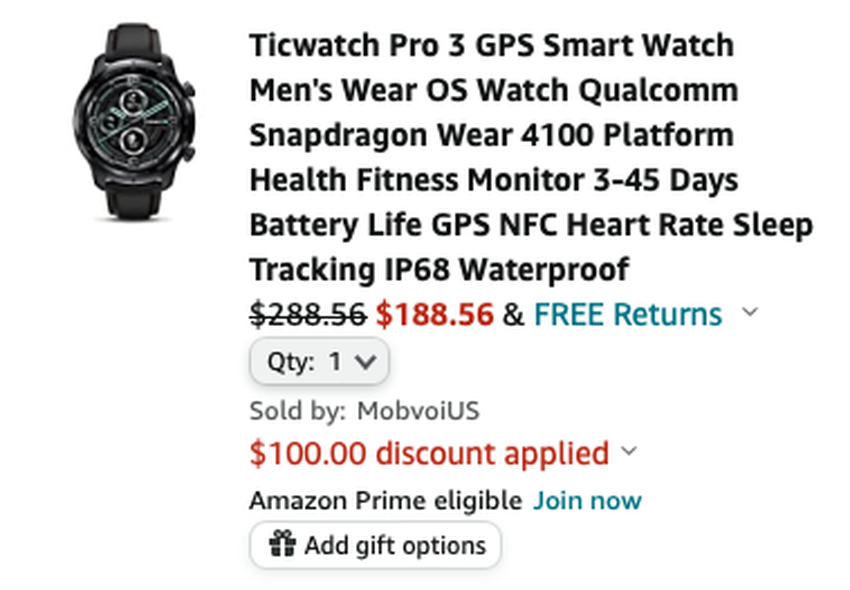
Task: Click the down arrow inside Qty selector
Action: point(366,362)
